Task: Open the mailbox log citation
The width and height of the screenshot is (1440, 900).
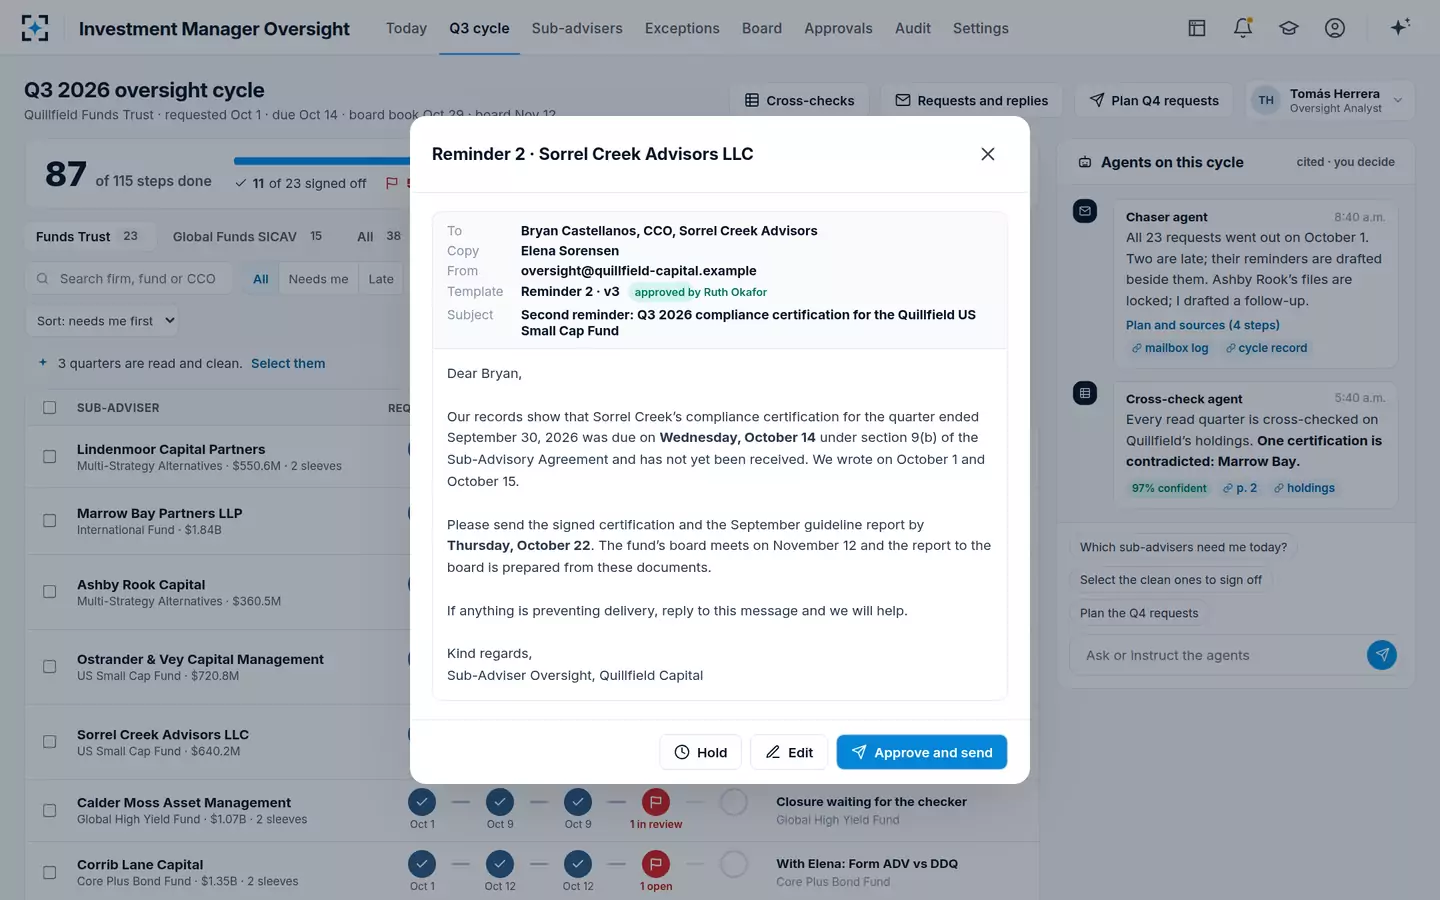Action: pyautogui.click(x=1170, y=348)
